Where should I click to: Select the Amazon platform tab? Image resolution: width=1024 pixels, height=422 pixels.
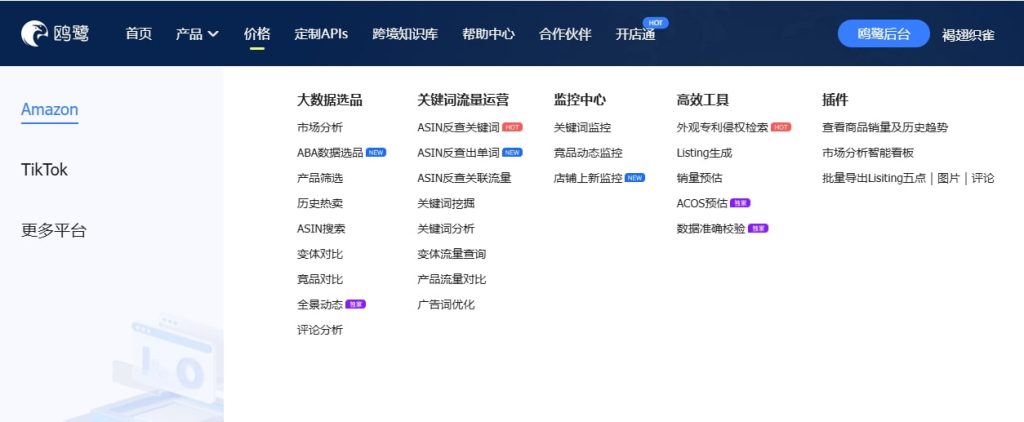(x=50, y=109)
